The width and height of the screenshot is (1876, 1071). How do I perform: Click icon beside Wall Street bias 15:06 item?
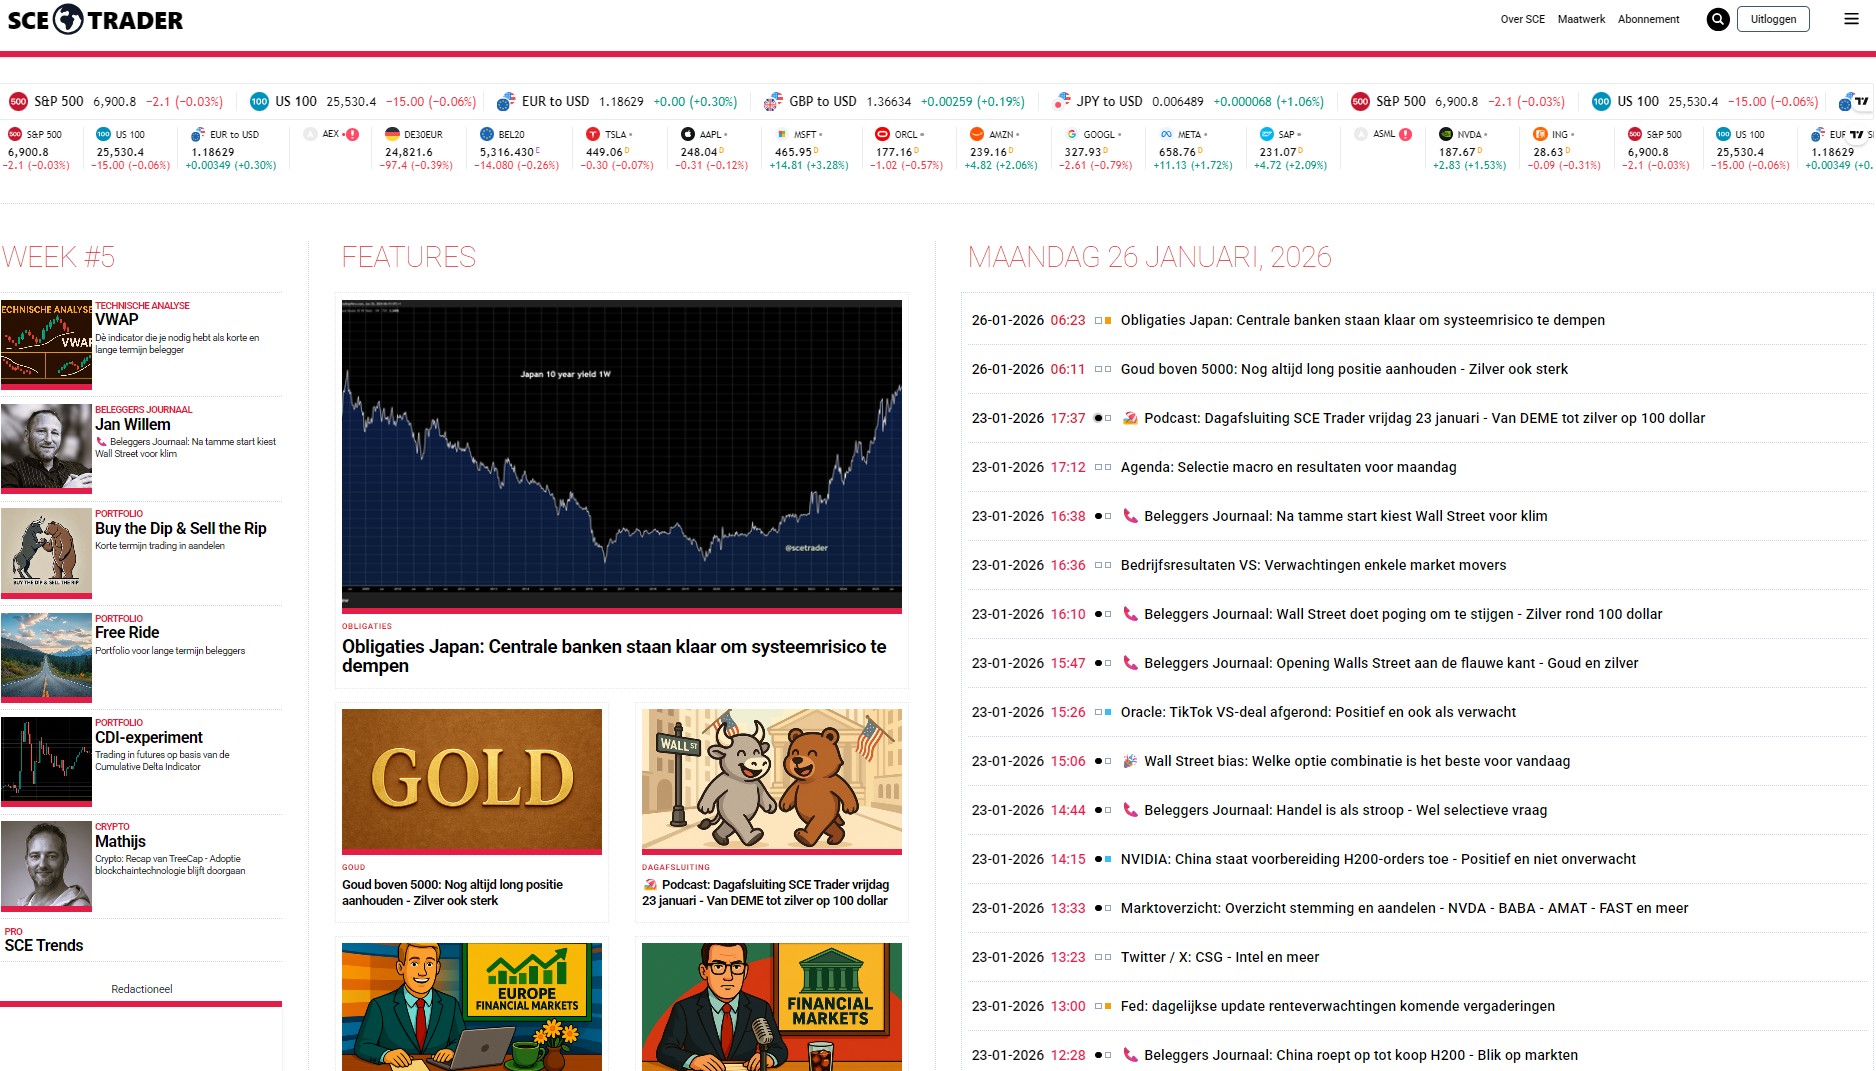click(1130, 761)
